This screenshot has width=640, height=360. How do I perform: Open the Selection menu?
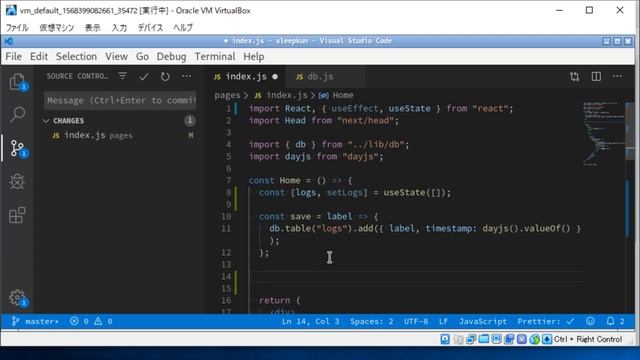coord(76,56)
